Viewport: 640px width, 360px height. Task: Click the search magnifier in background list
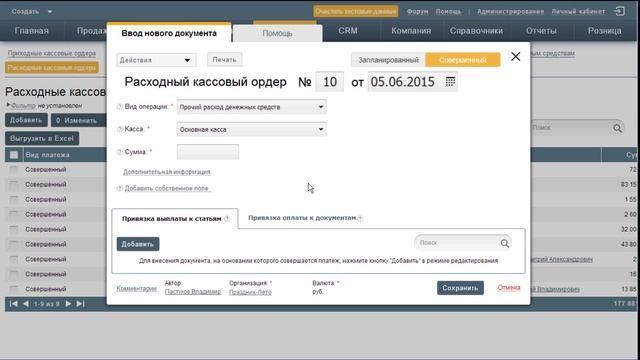tap(618, 128)
